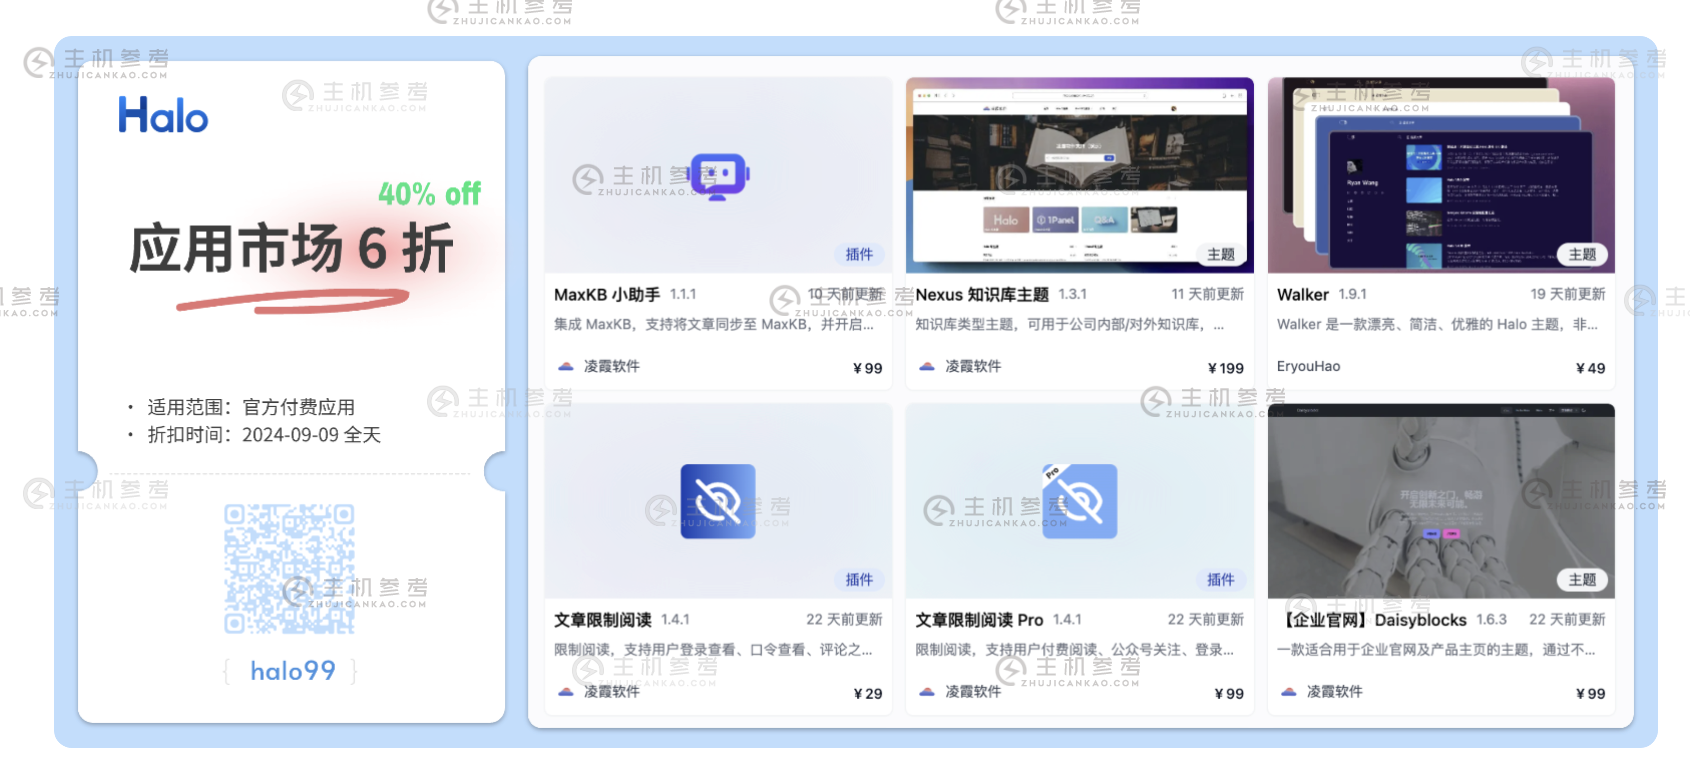
Task: Click the 主题 tag on Walker card
Action: point(1582,254)
